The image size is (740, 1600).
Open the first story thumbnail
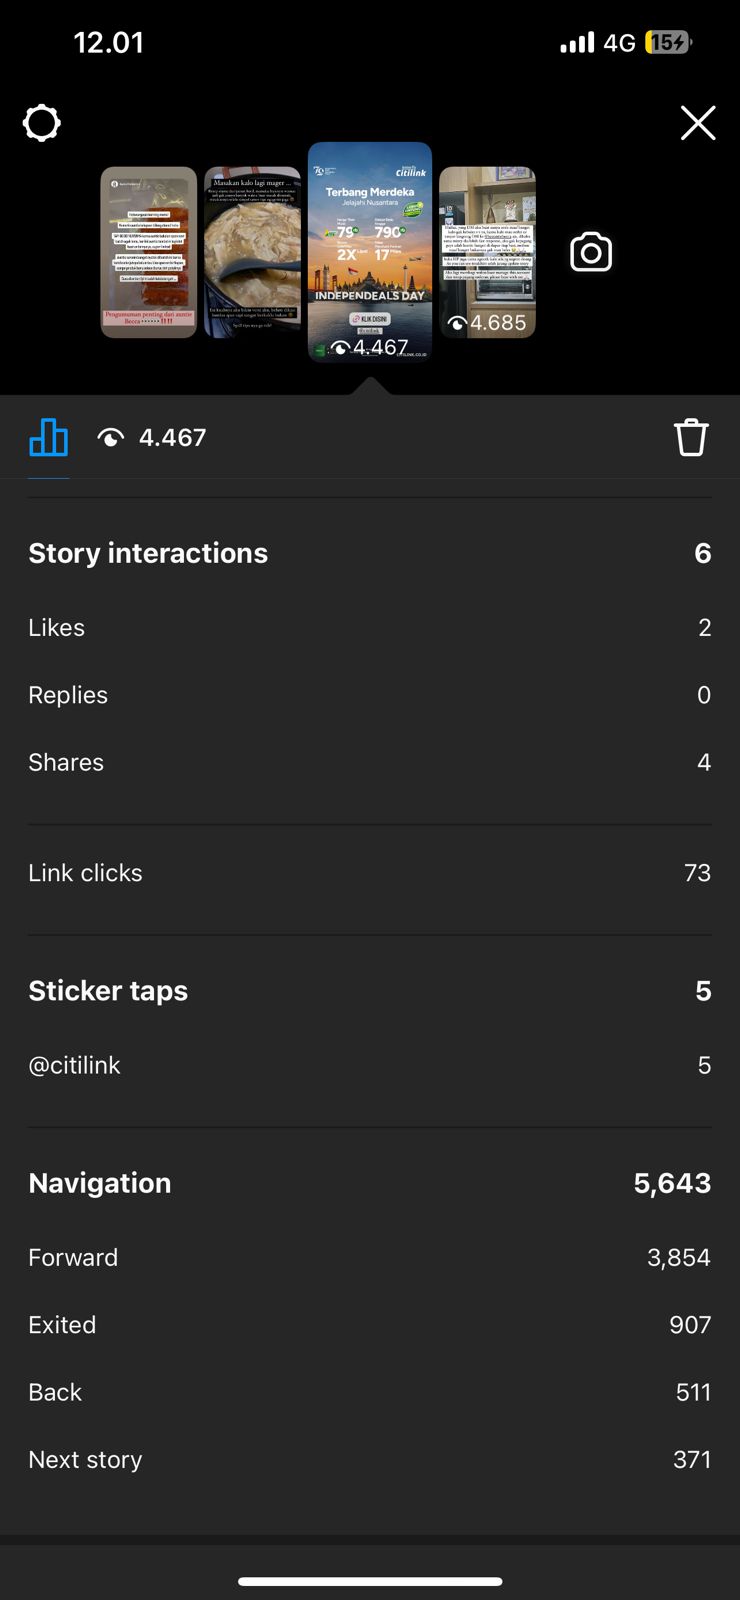tap(148, 252)
